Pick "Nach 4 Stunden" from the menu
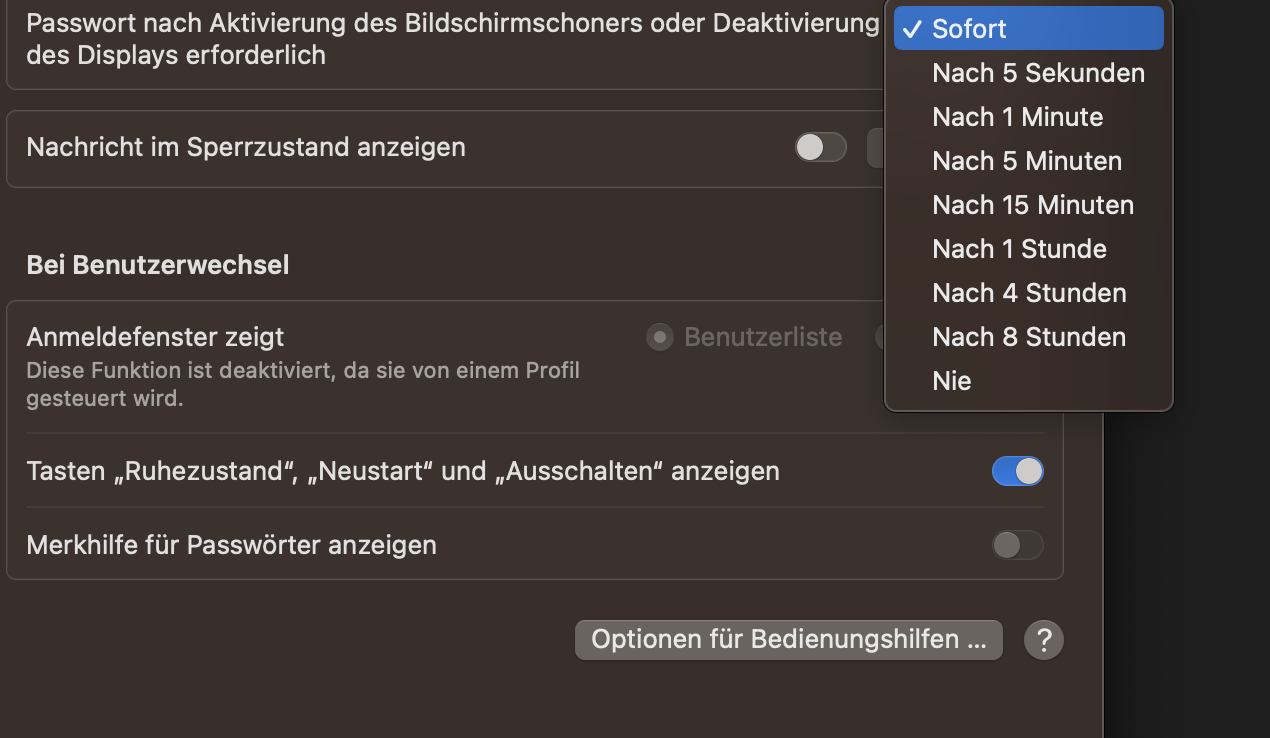Viewport: 1270px width, 738px height. pyautogui.click(x=1029, y=293)
